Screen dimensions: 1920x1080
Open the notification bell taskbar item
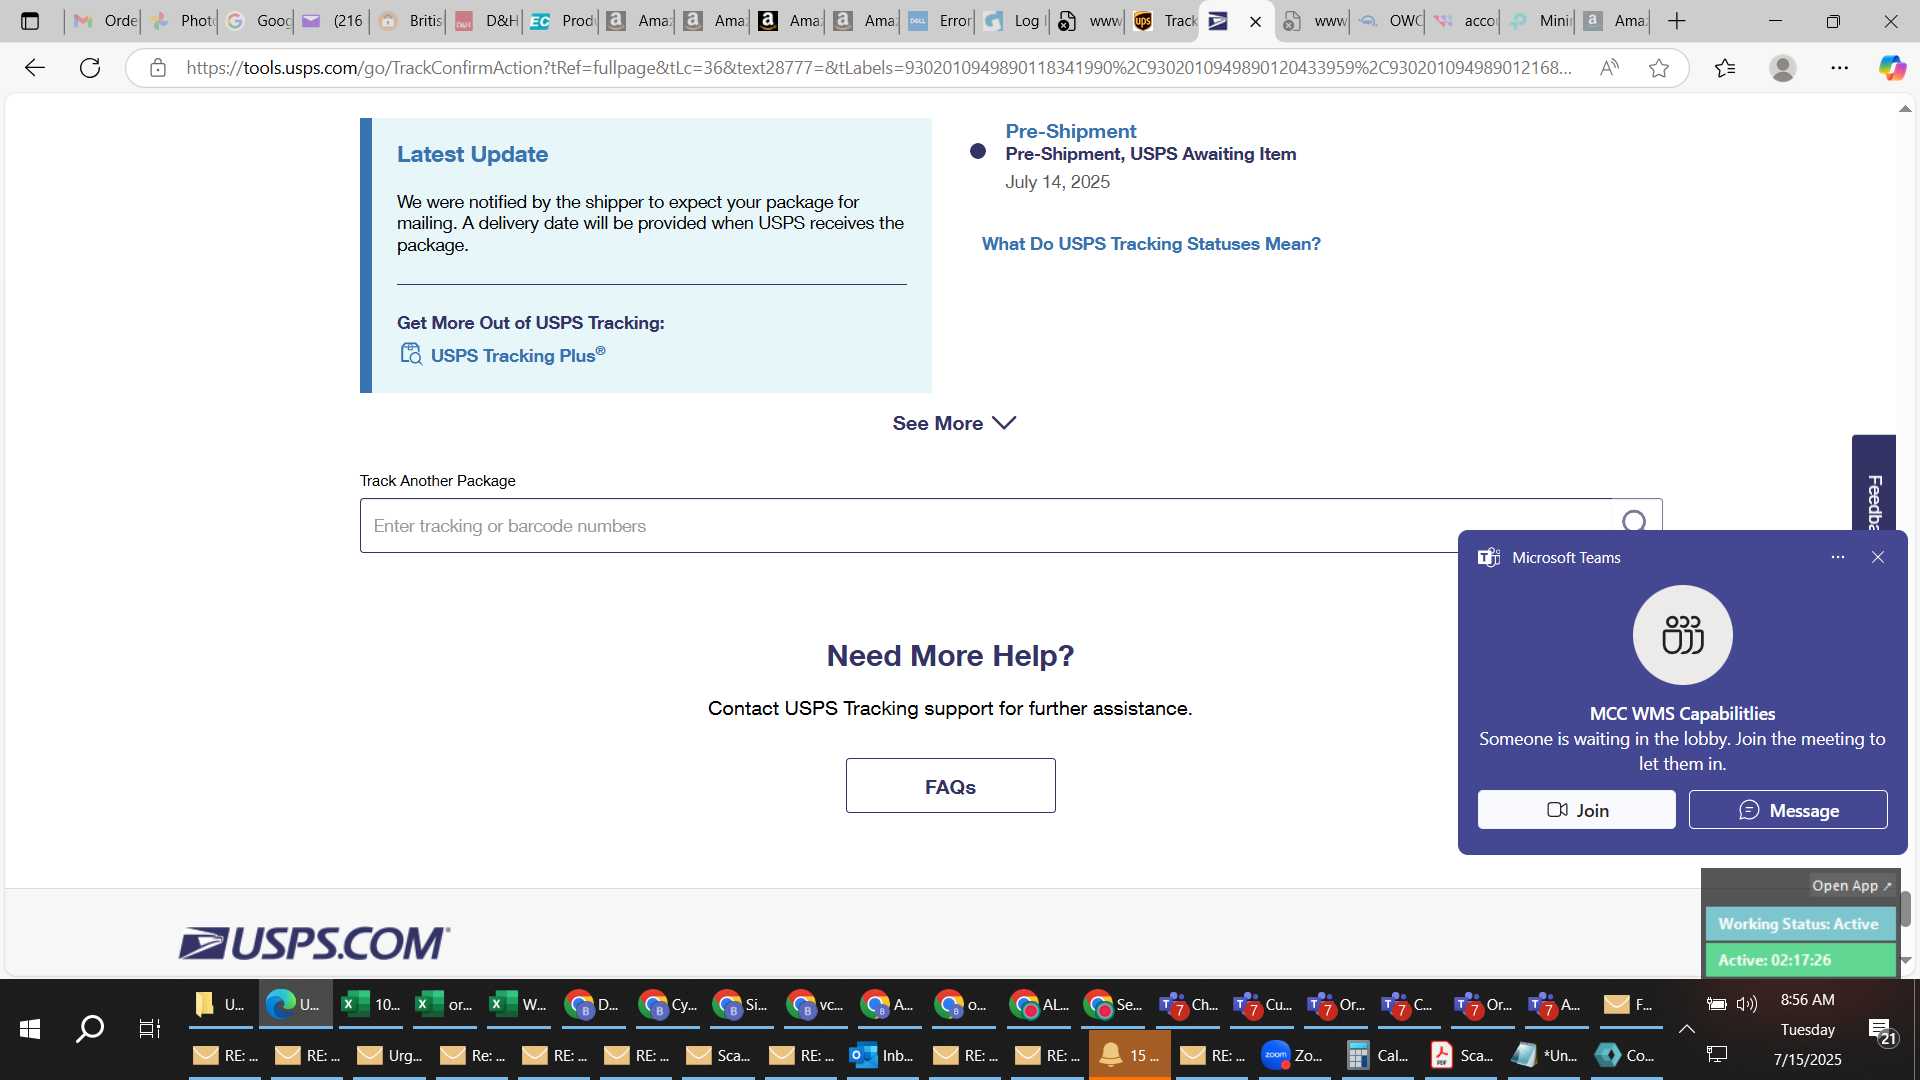click(1130, 1055)
